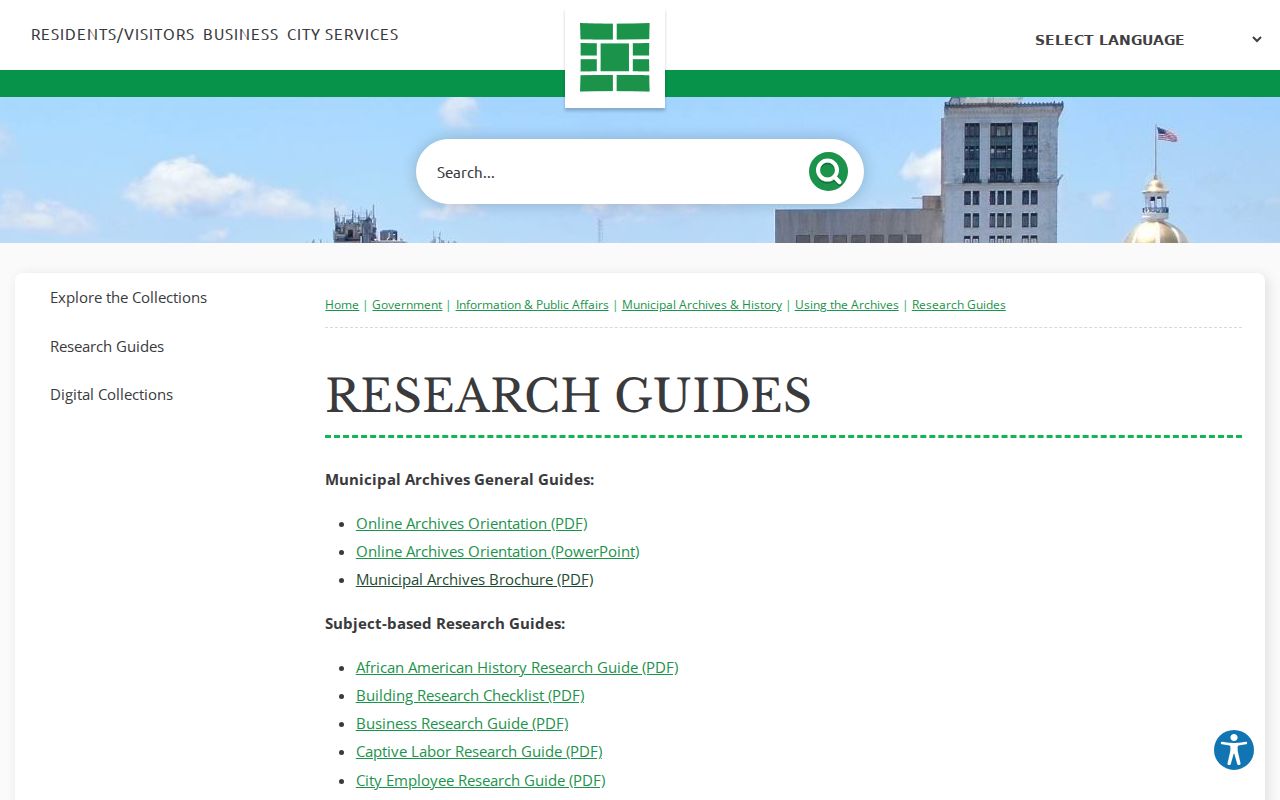Select Digital Collections in the sidebar
This screenshot has width=1280, height=800.
[111, 395]
